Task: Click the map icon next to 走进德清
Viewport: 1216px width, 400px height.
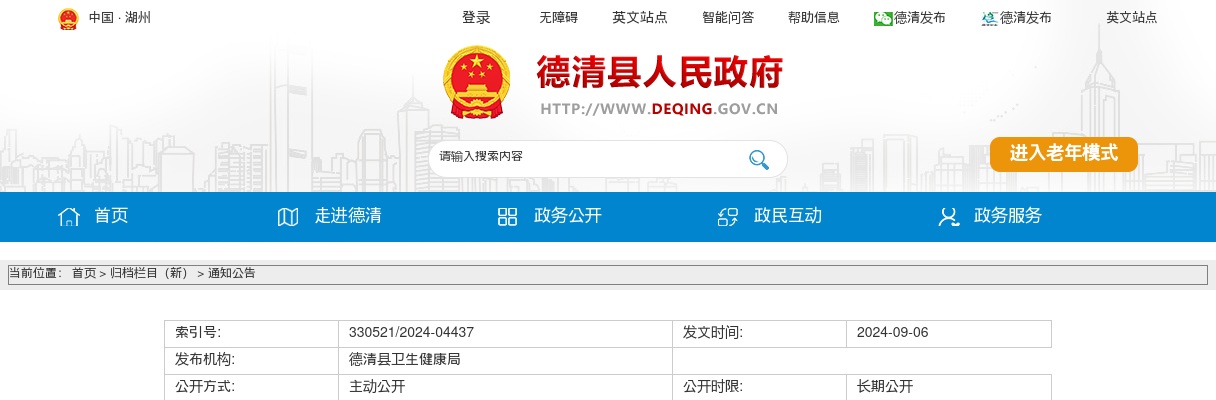Action: [288, 217]
